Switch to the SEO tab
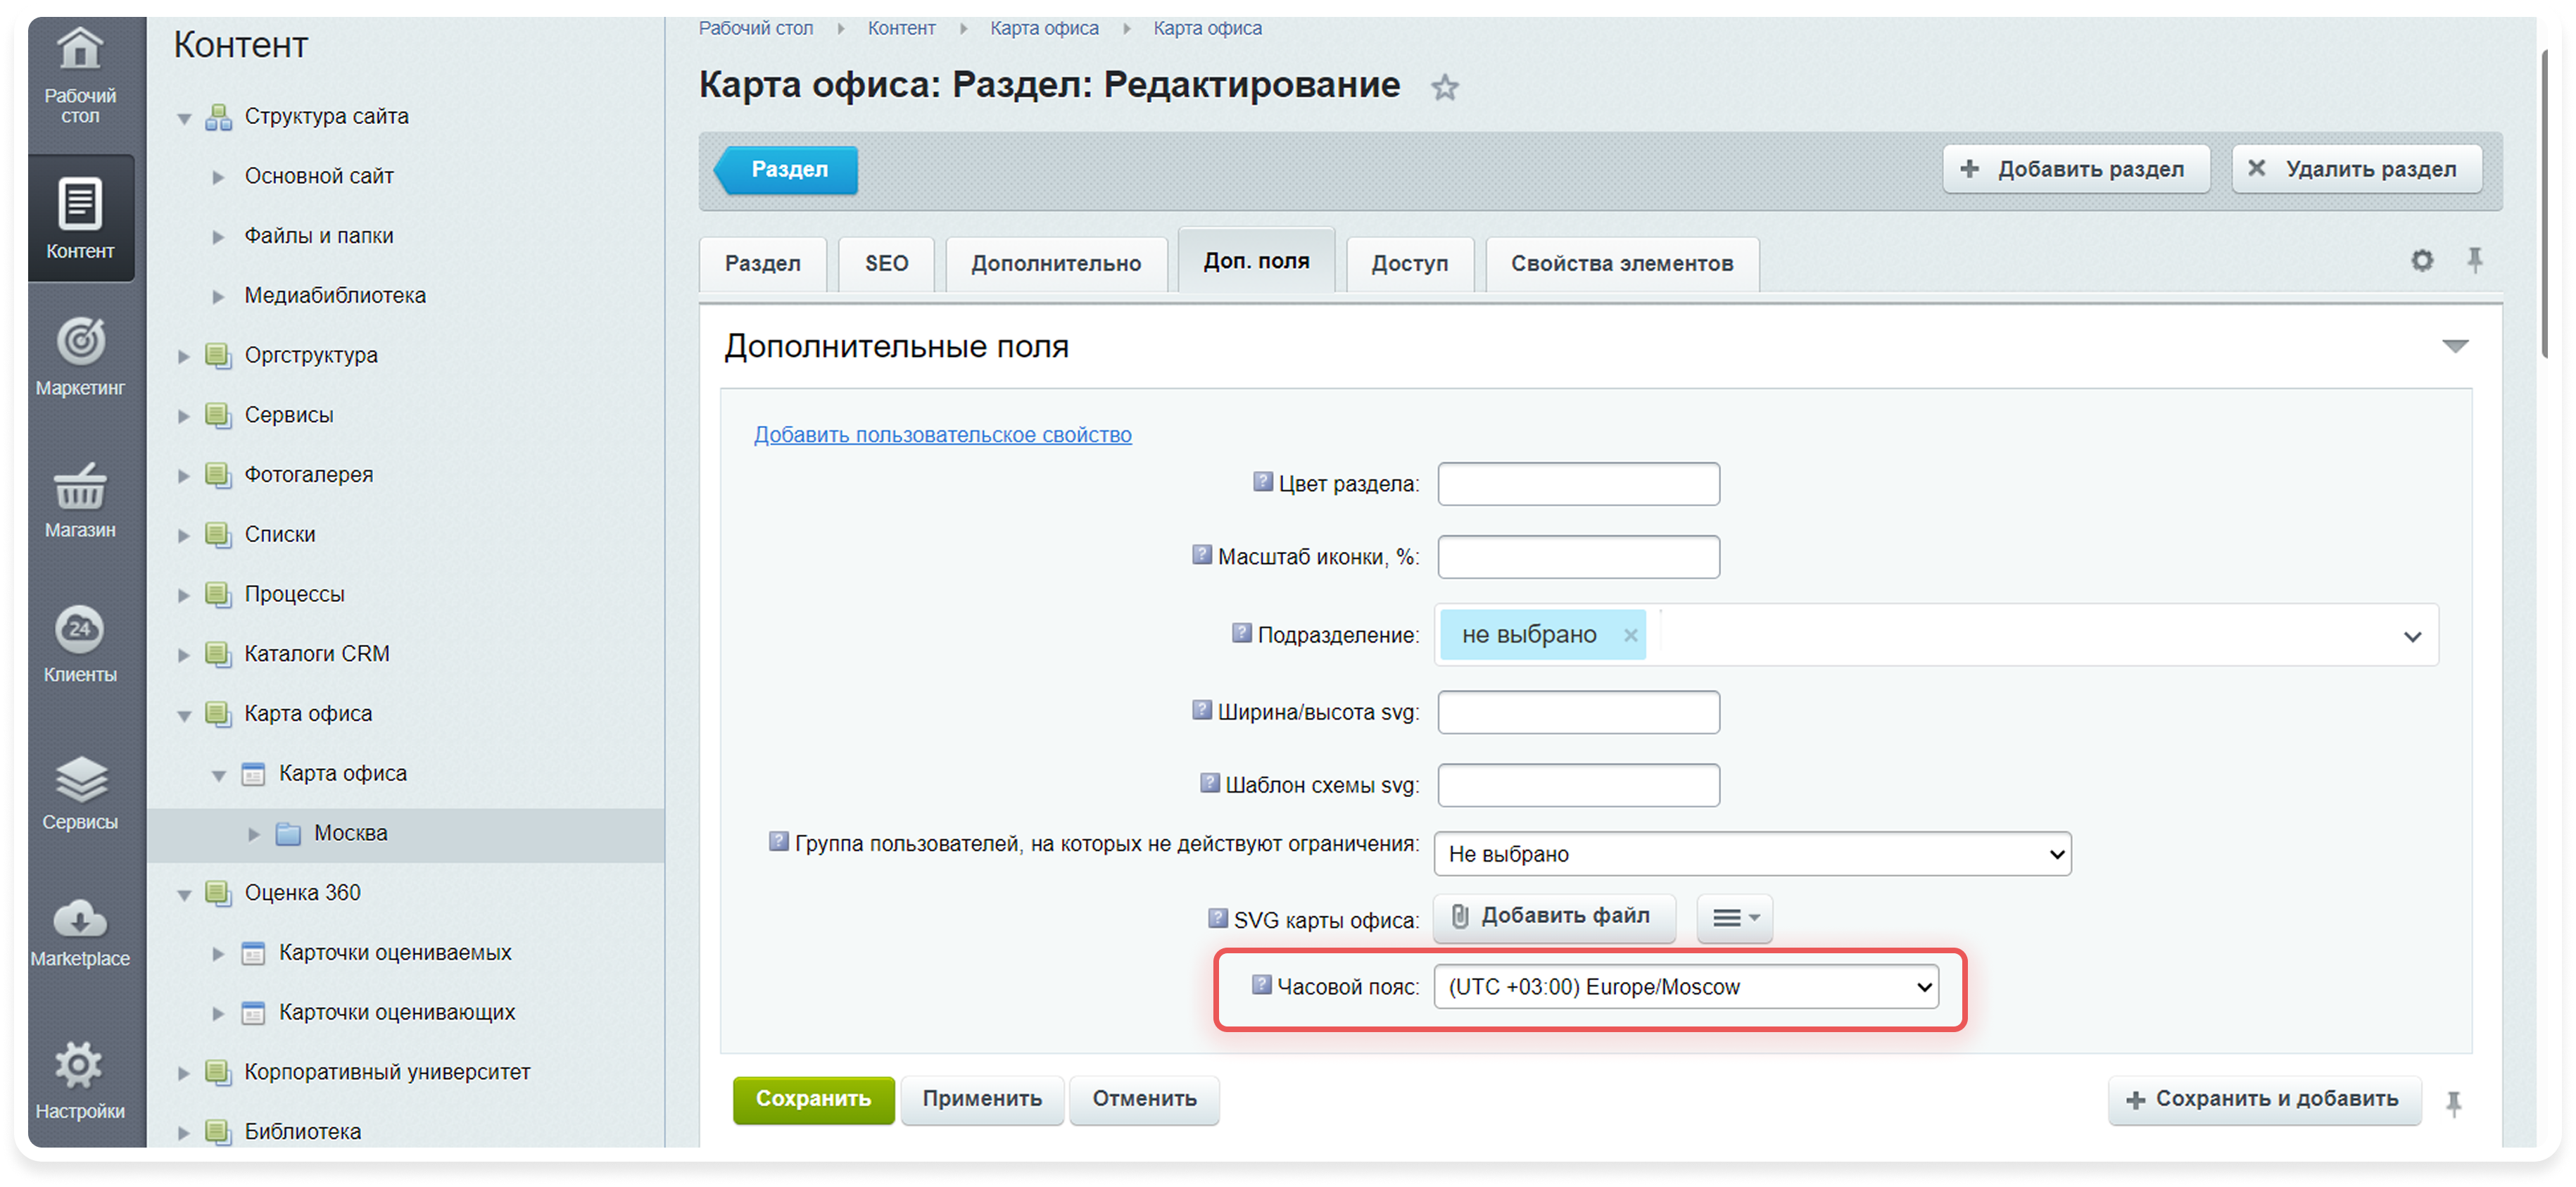This screenshot has width=2576, height=1187. [x=886, y=264]
